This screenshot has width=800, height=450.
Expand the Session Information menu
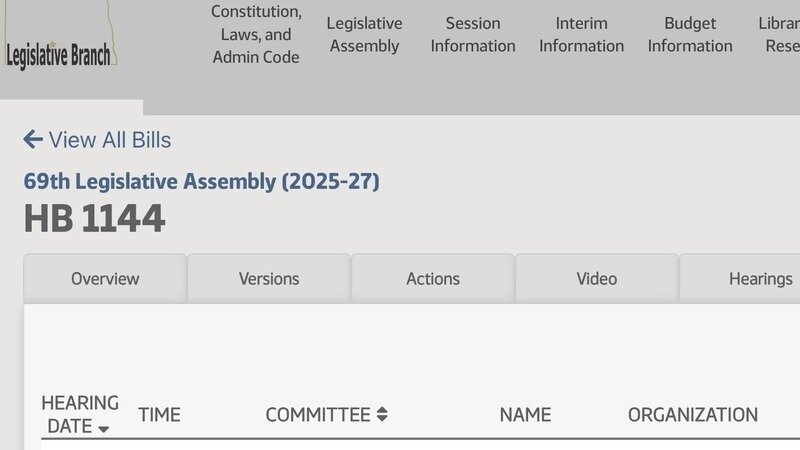click(x=473, y=35)
